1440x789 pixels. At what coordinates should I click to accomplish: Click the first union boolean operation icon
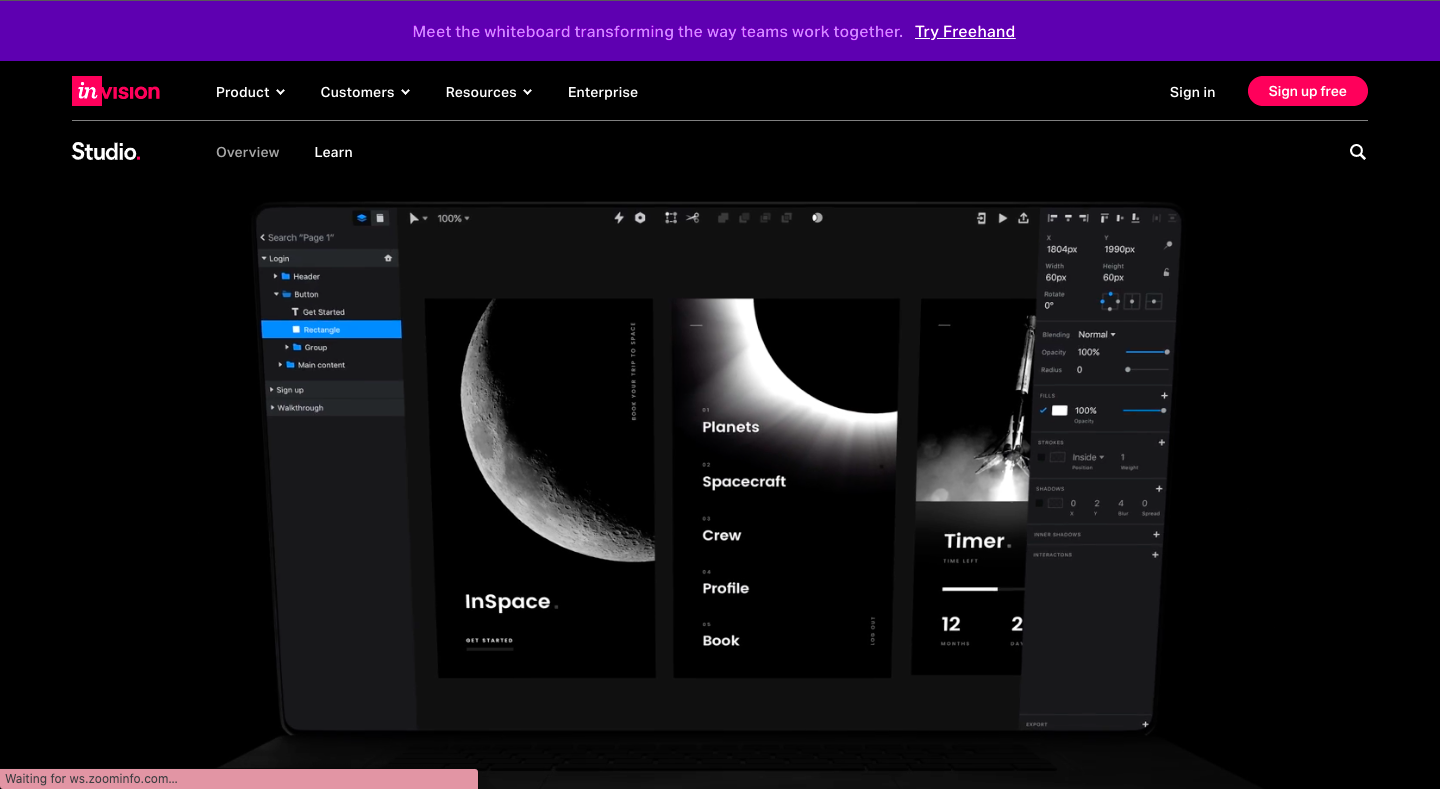[723, 218]
